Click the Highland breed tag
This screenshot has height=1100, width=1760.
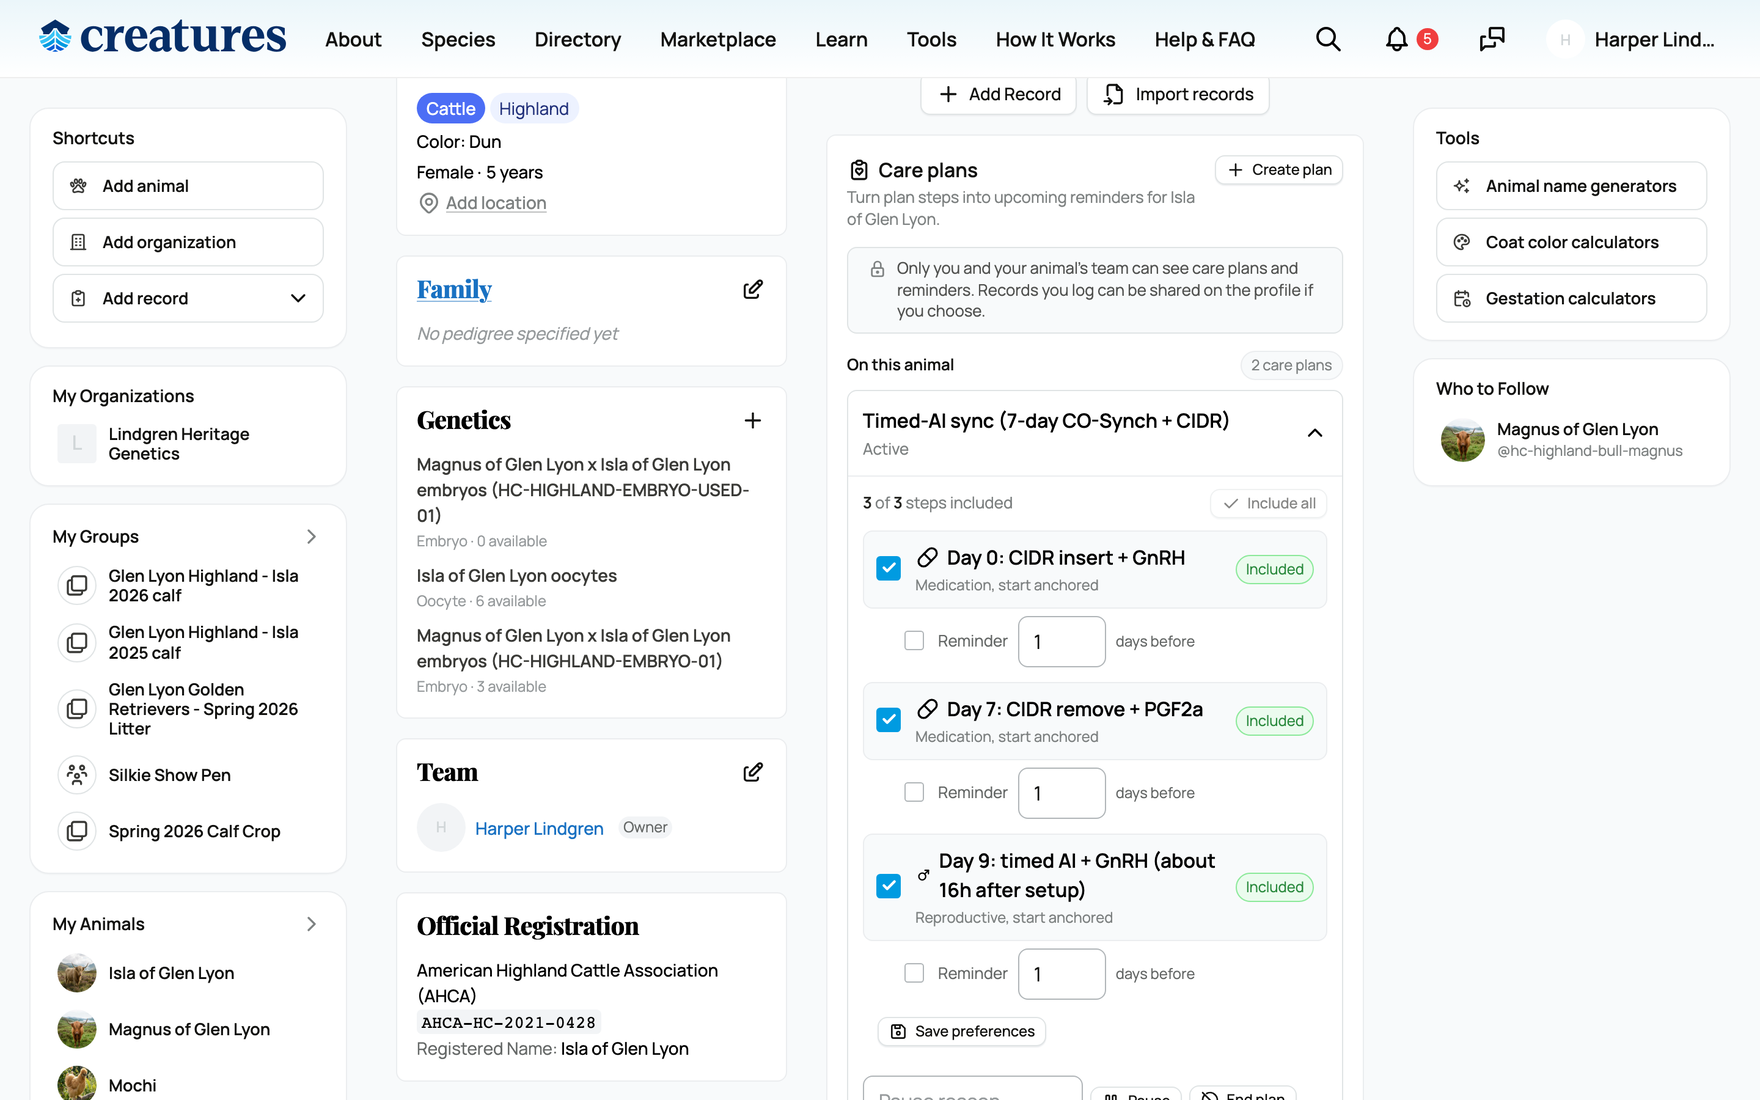[534, 108]
